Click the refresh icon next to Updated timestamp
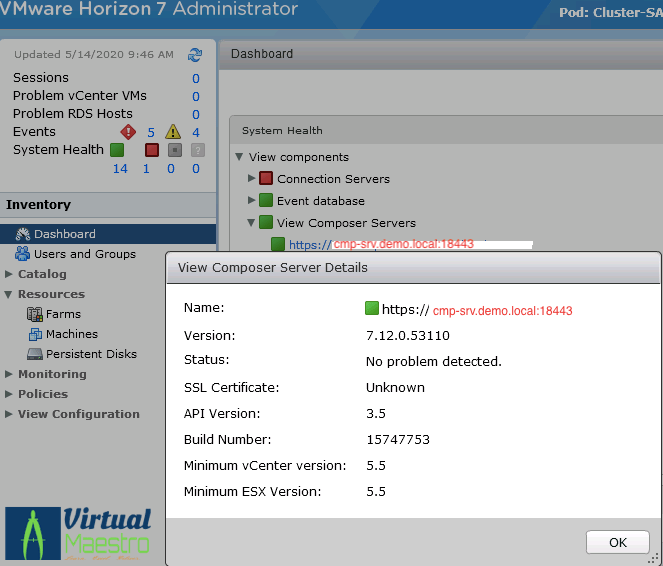The image size is (663, 566). tap(195, 54)
